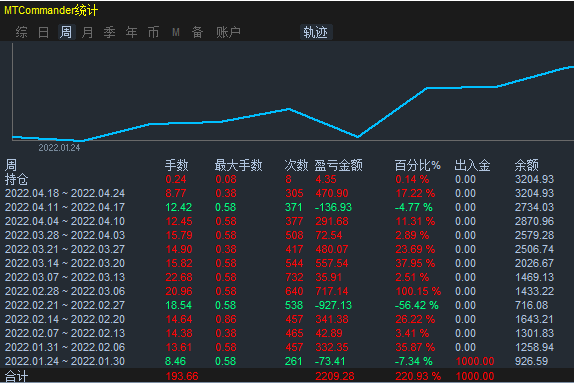The image size is (574, 383).
Task: Click the 出入金 column header
Action: click(x=472, y=166)
